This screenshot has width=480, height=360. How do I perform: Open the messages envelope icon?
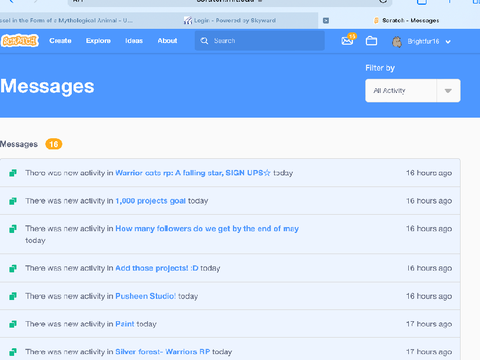pyautogui.click(x=347, y=41)
